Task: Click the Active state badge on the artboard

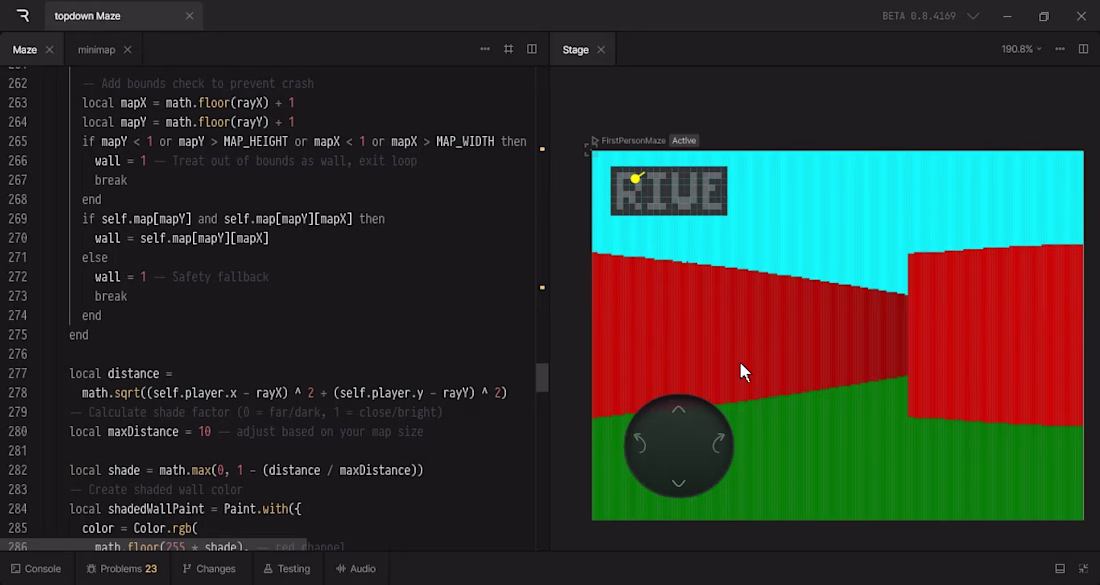Action: pos(683,140)
